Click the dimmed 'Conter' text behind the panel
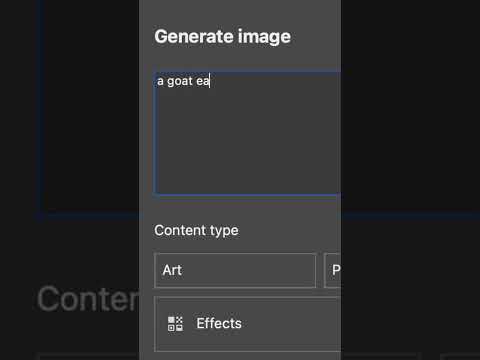 (x=88, y=299)
